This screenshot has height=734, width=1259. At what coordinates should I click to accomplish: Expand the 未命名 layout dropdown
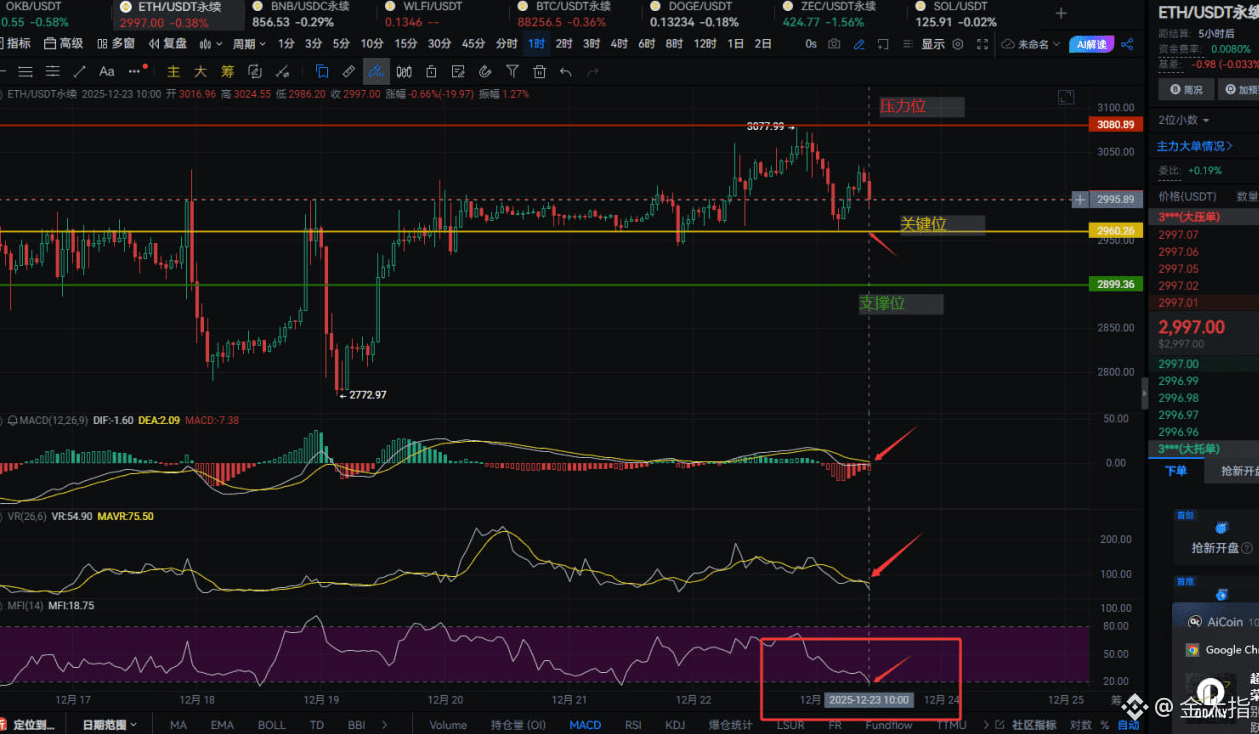[1030, 44]
